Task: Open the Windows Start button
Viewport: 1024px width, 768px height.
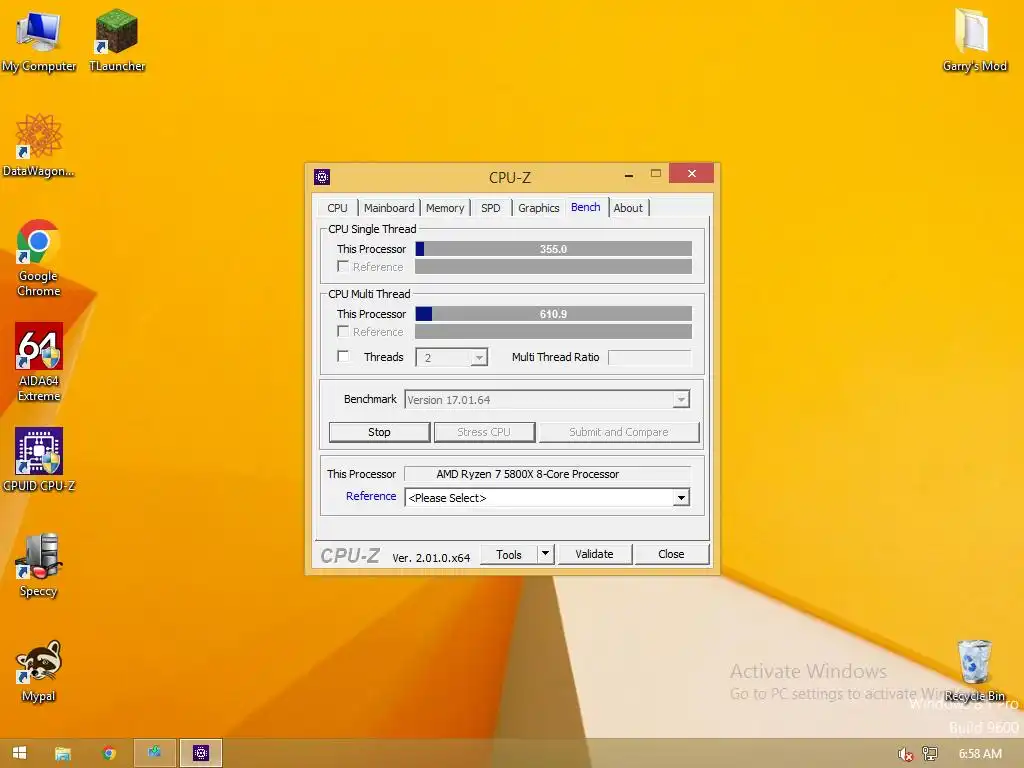Action: coord(20,753)
